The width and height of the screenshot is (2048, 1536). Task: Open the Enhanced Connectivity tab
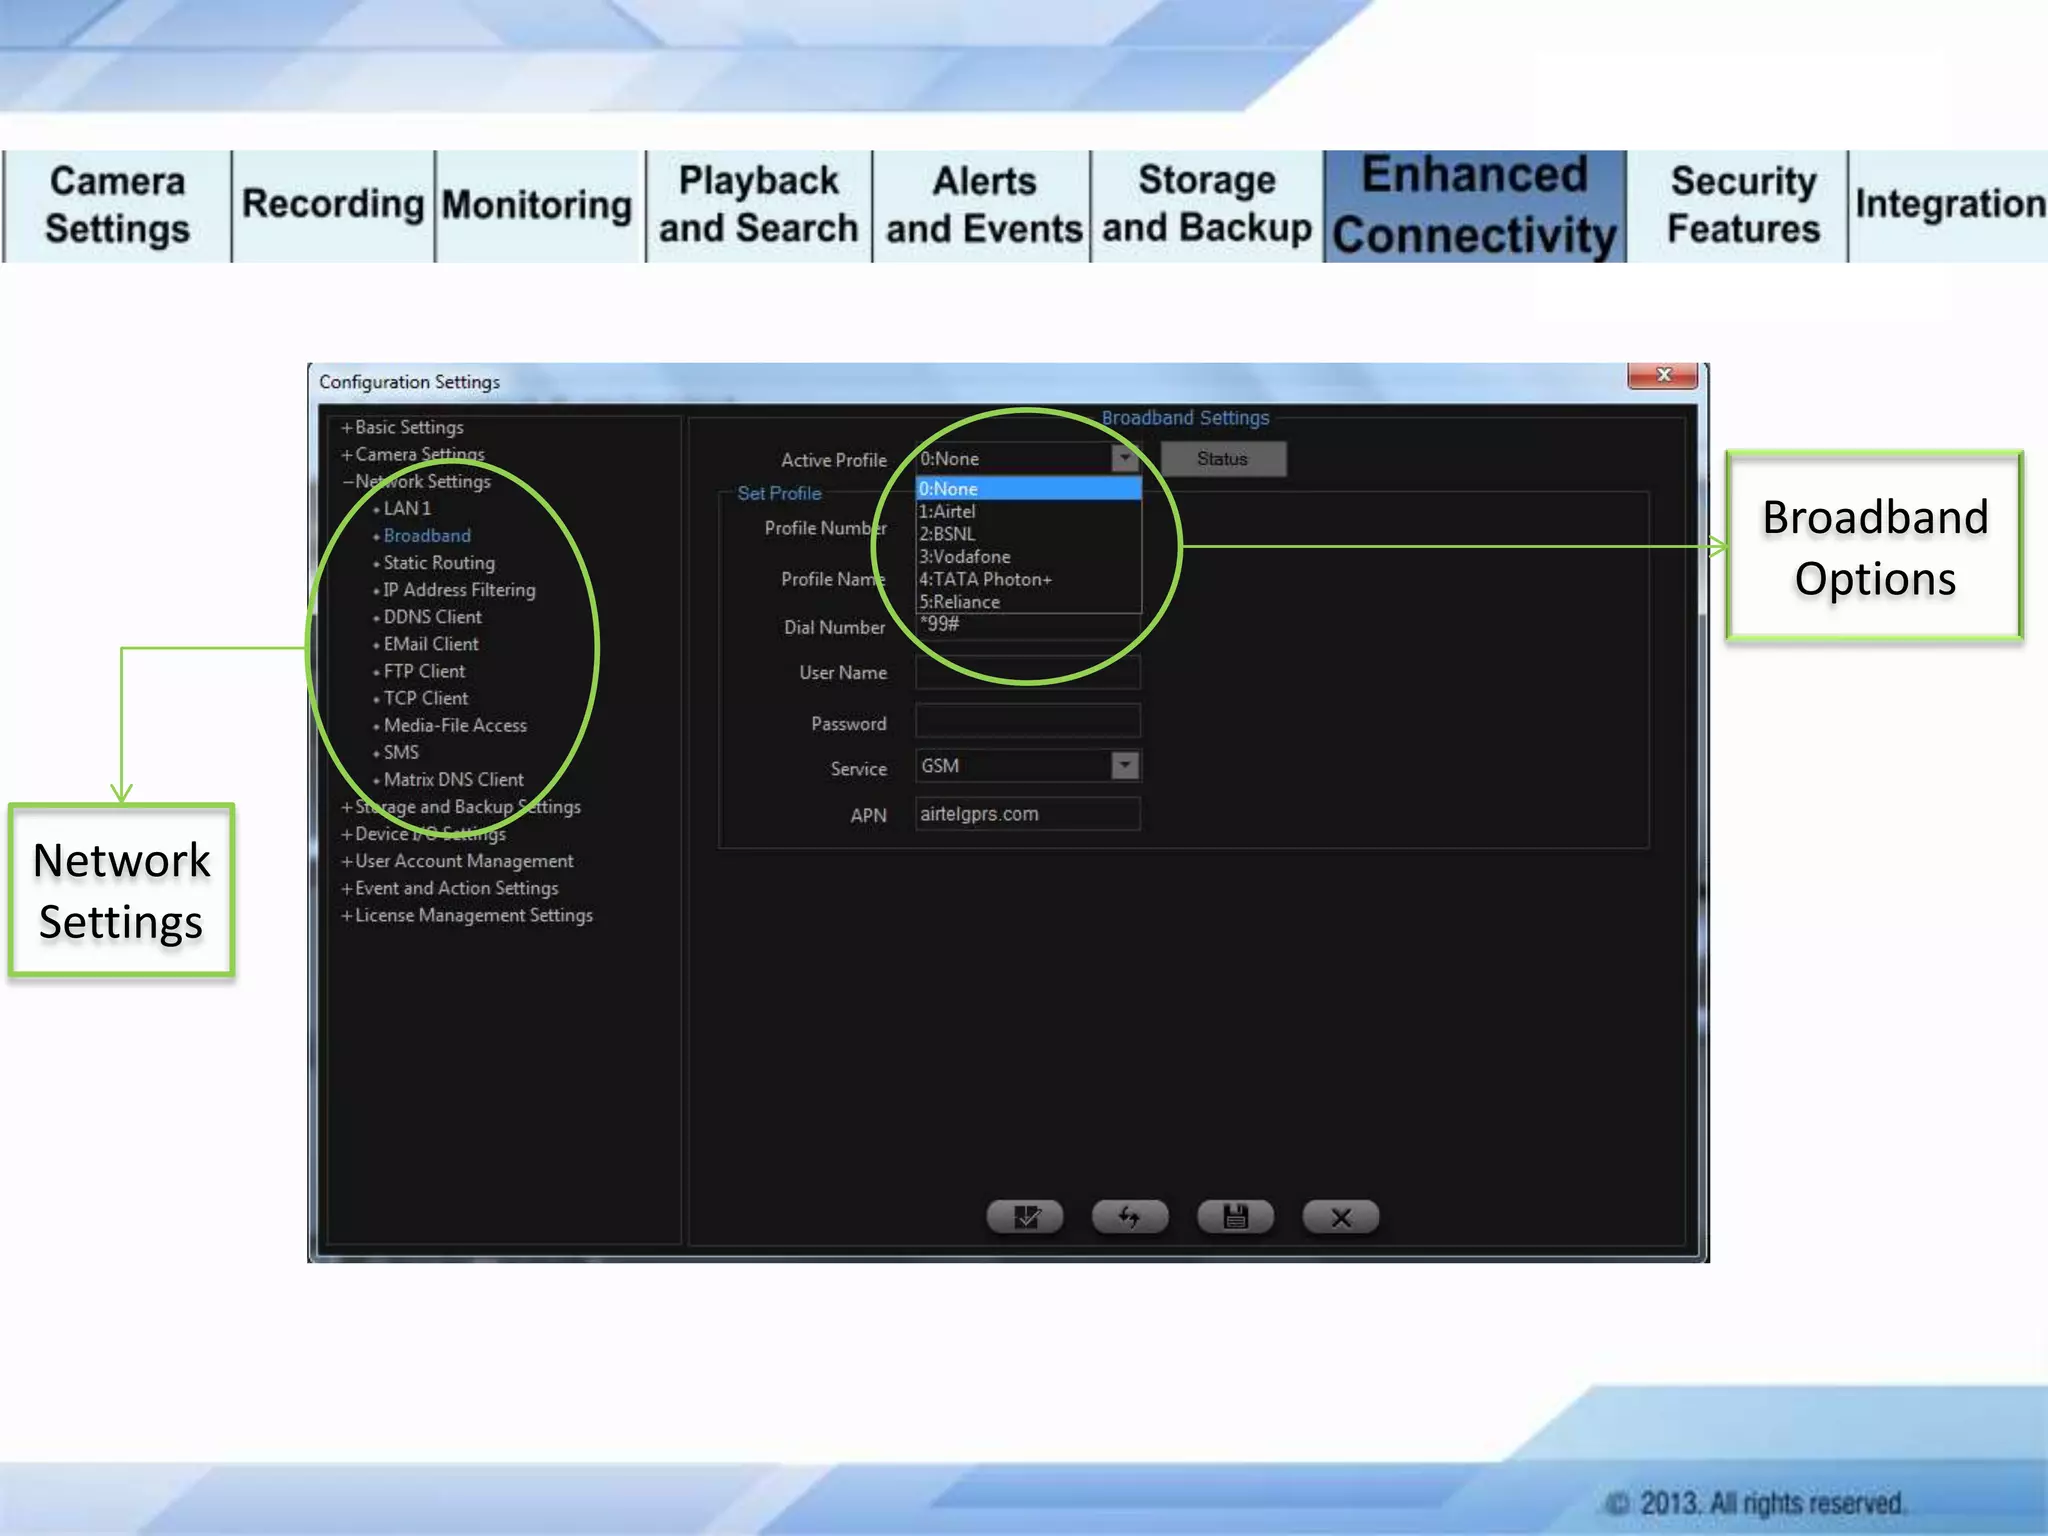(x=1475, y=206)
